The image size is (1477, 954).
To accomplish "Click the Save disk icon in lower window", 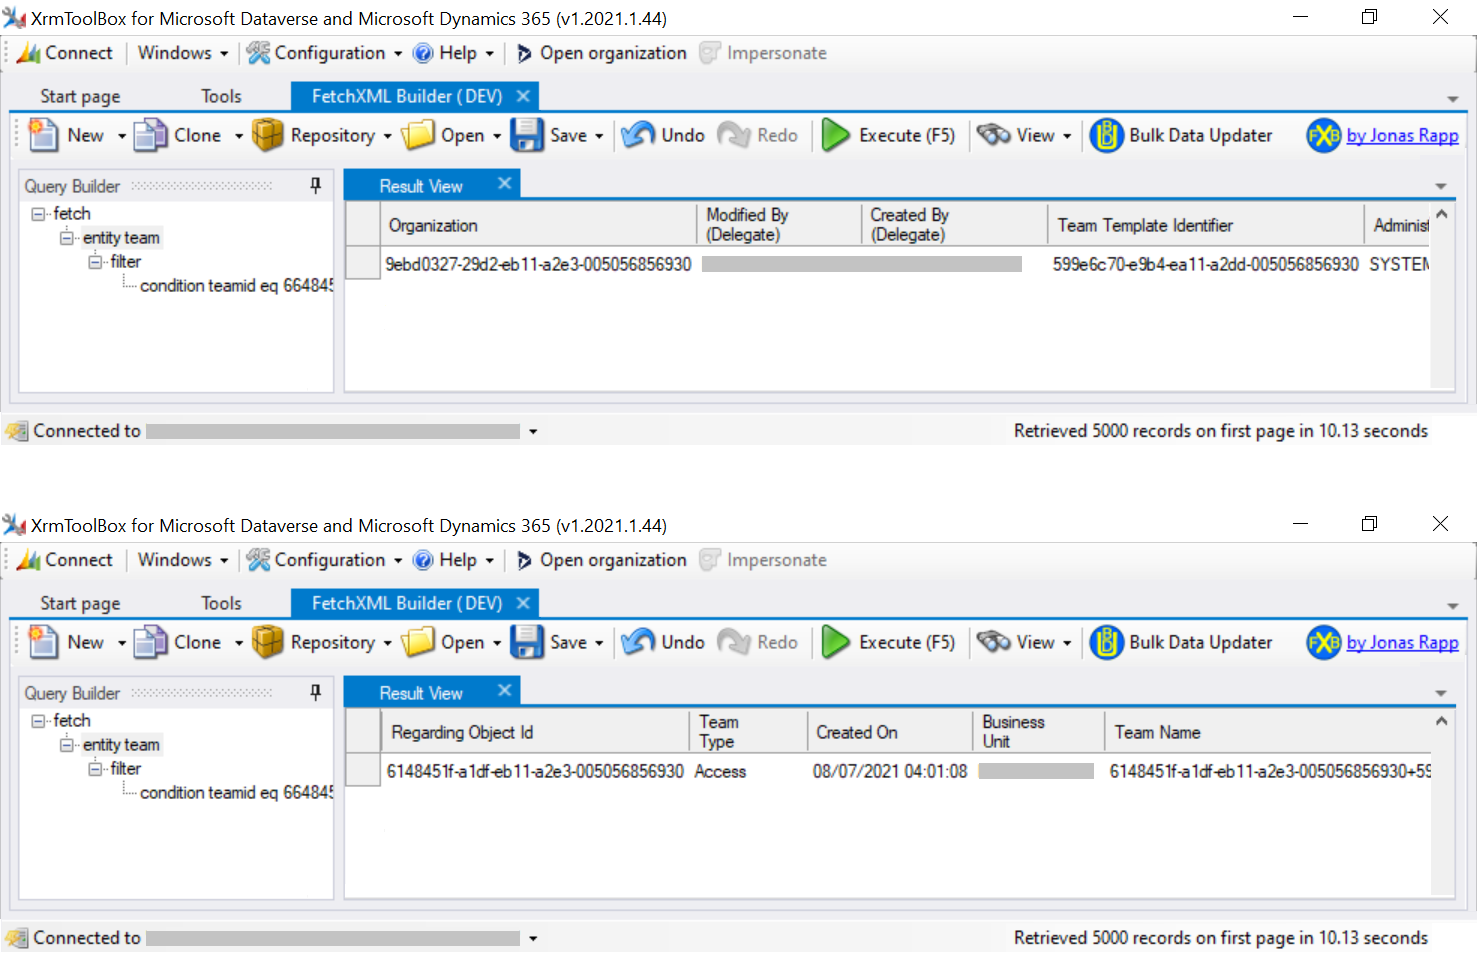I will pyautogui.click(x=527, y=642).
